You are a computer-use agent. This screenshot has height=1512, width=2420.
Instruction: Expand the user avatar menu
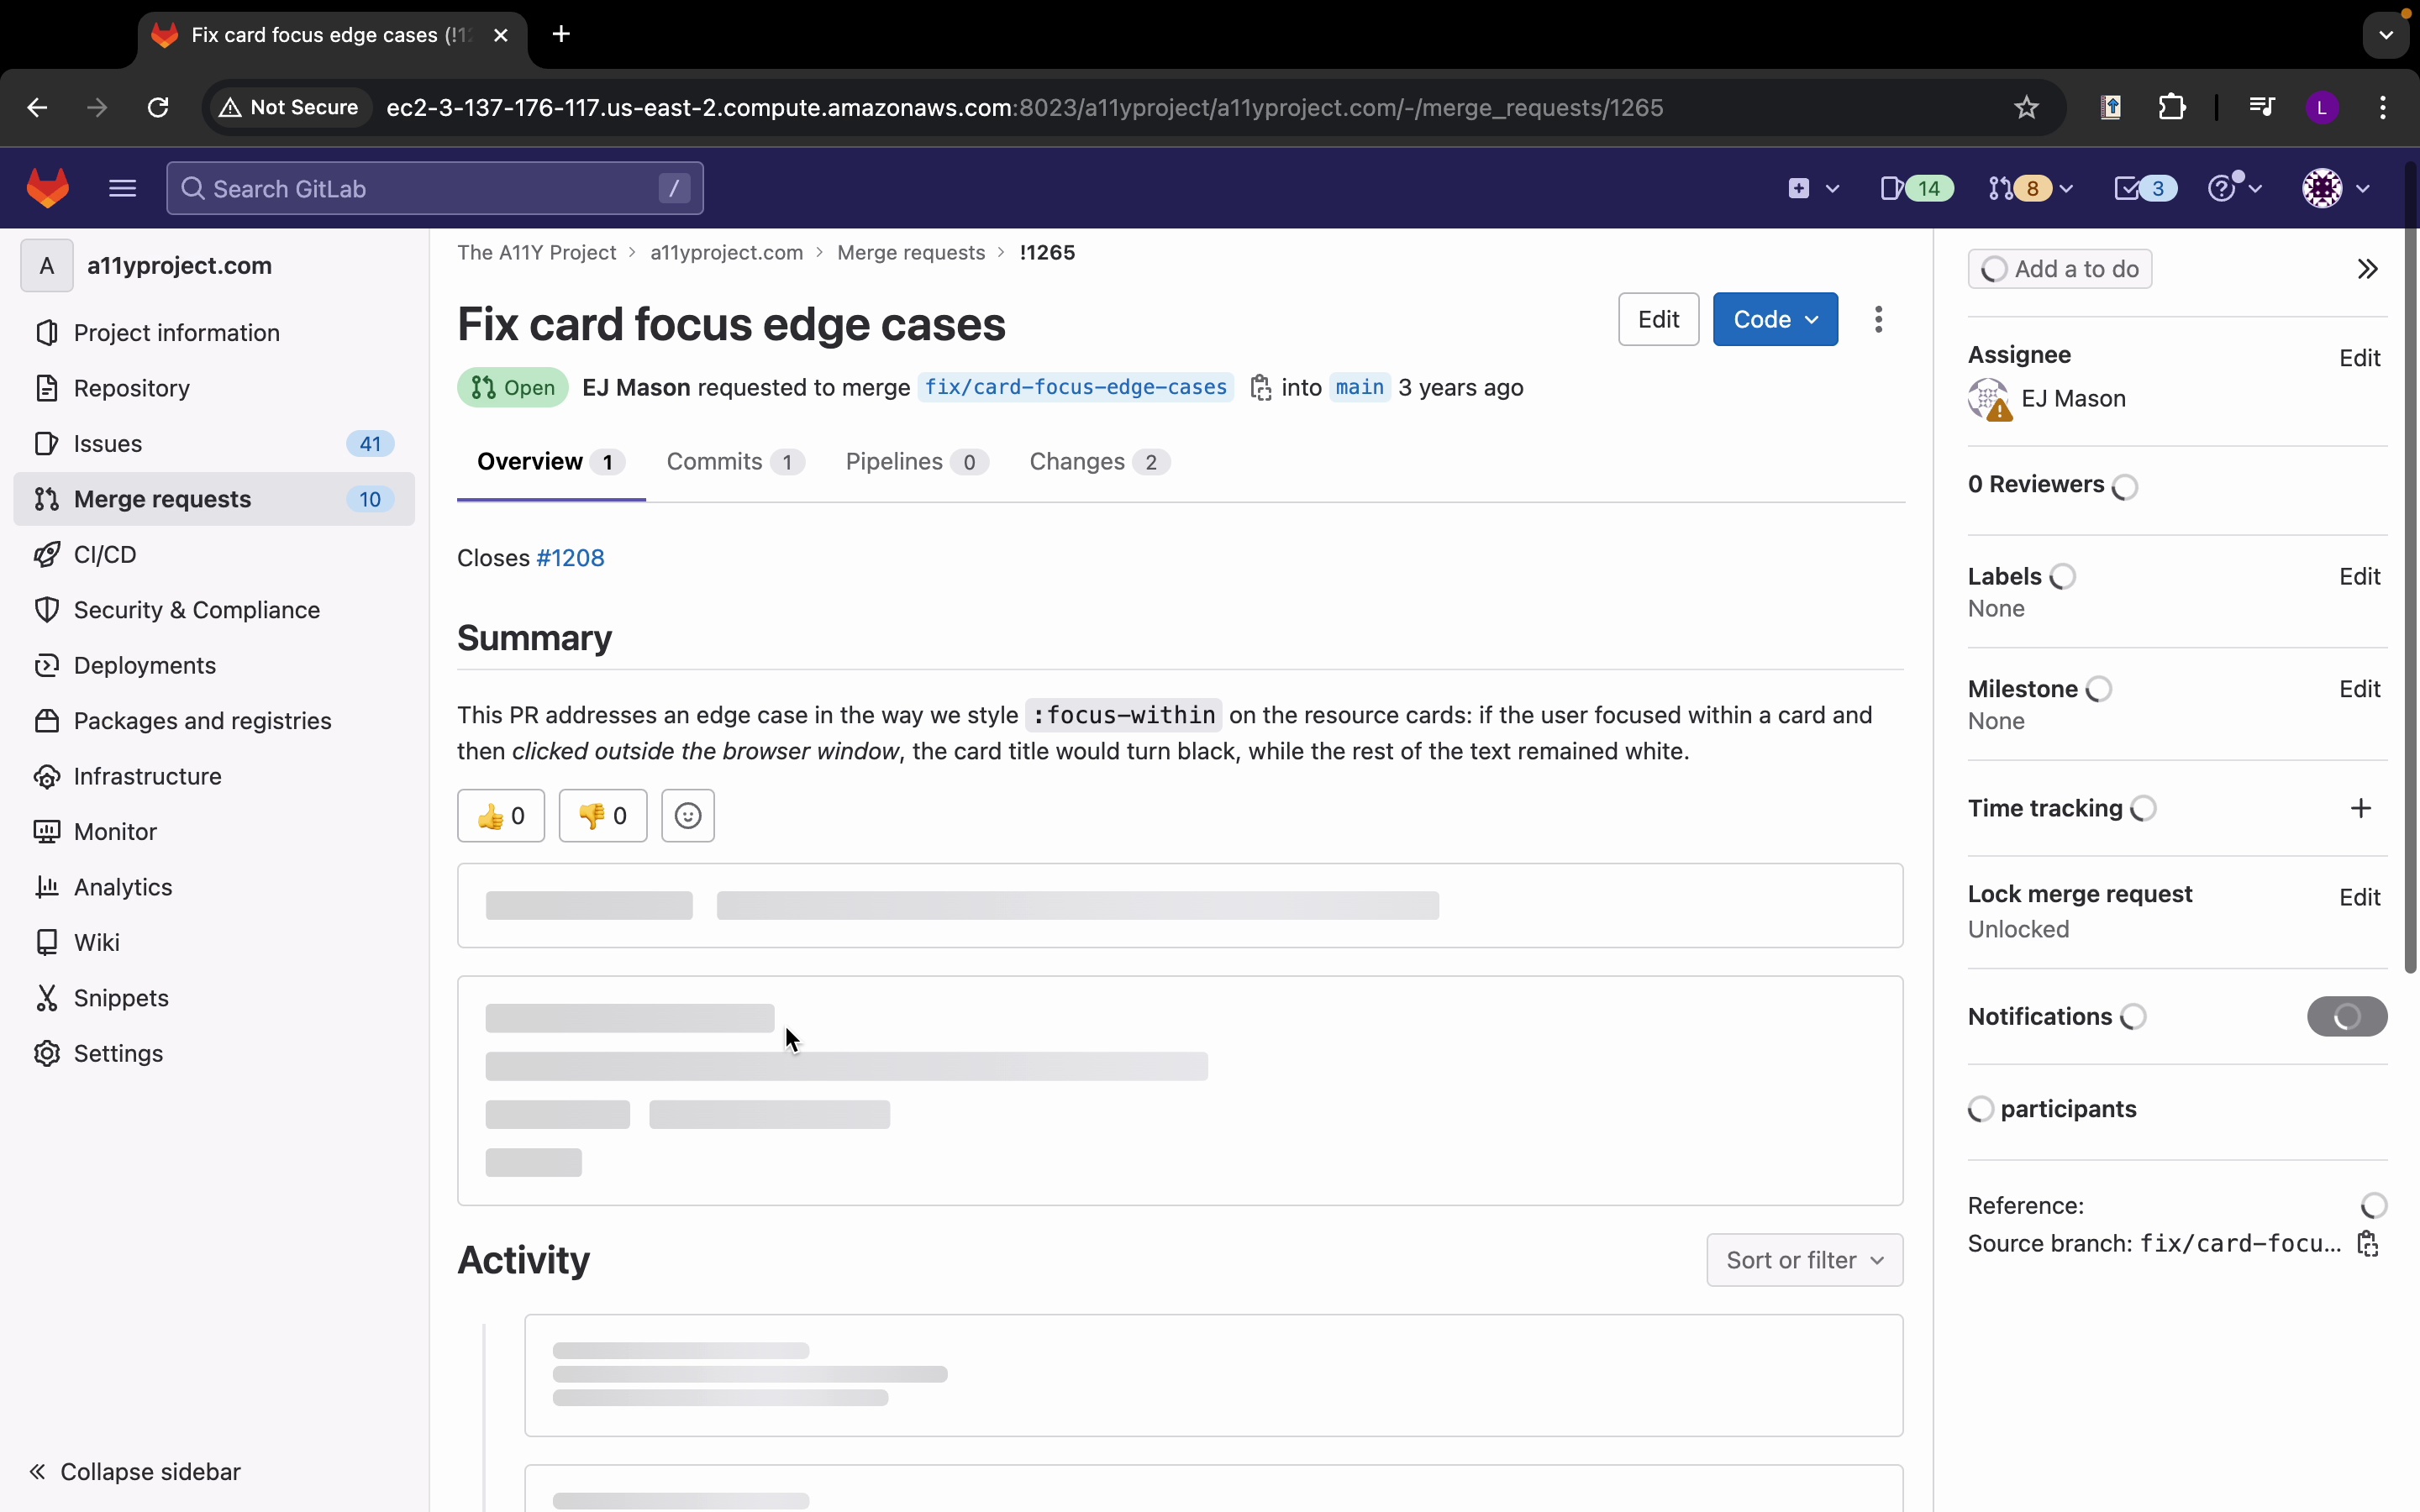(2335, 188)
